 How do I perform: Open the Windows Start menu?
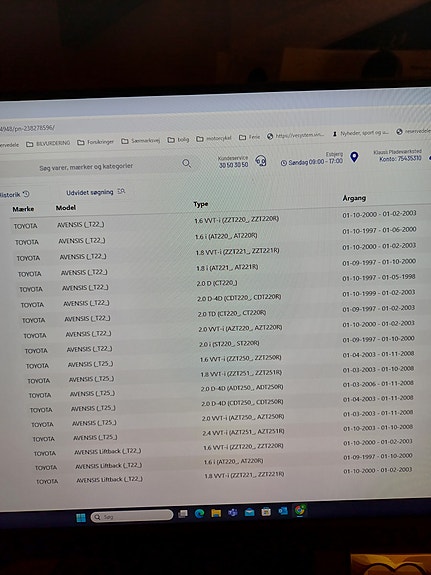coord(81,517)
